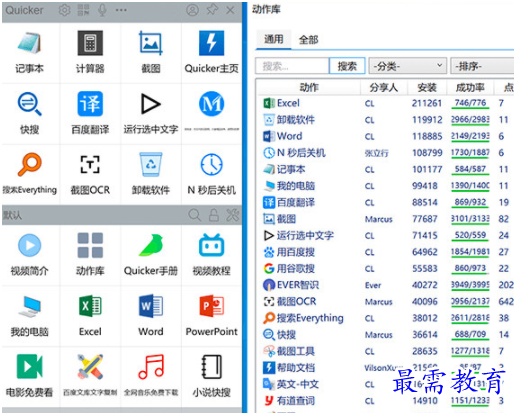Start the 截图OCR action in the Quicker panel

point(90,174)
